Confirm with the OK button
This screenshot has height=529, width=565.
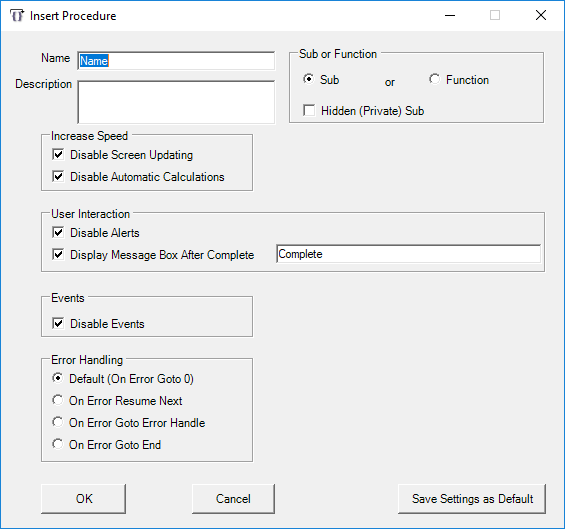(84, 499)
